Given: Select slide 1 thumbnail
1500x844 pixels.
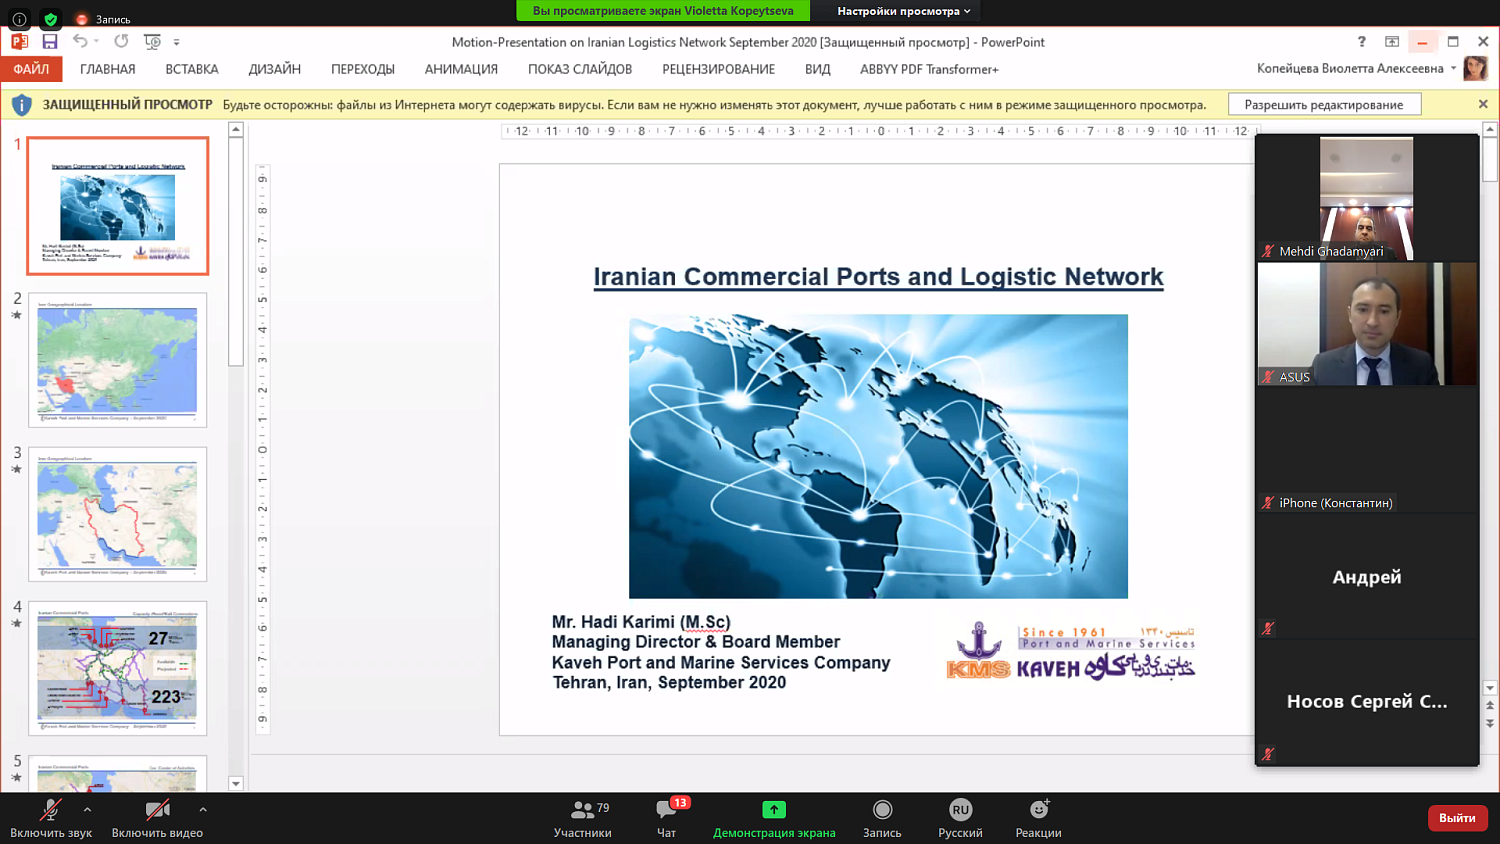Looking at the screenshot, I should point(118,206).
